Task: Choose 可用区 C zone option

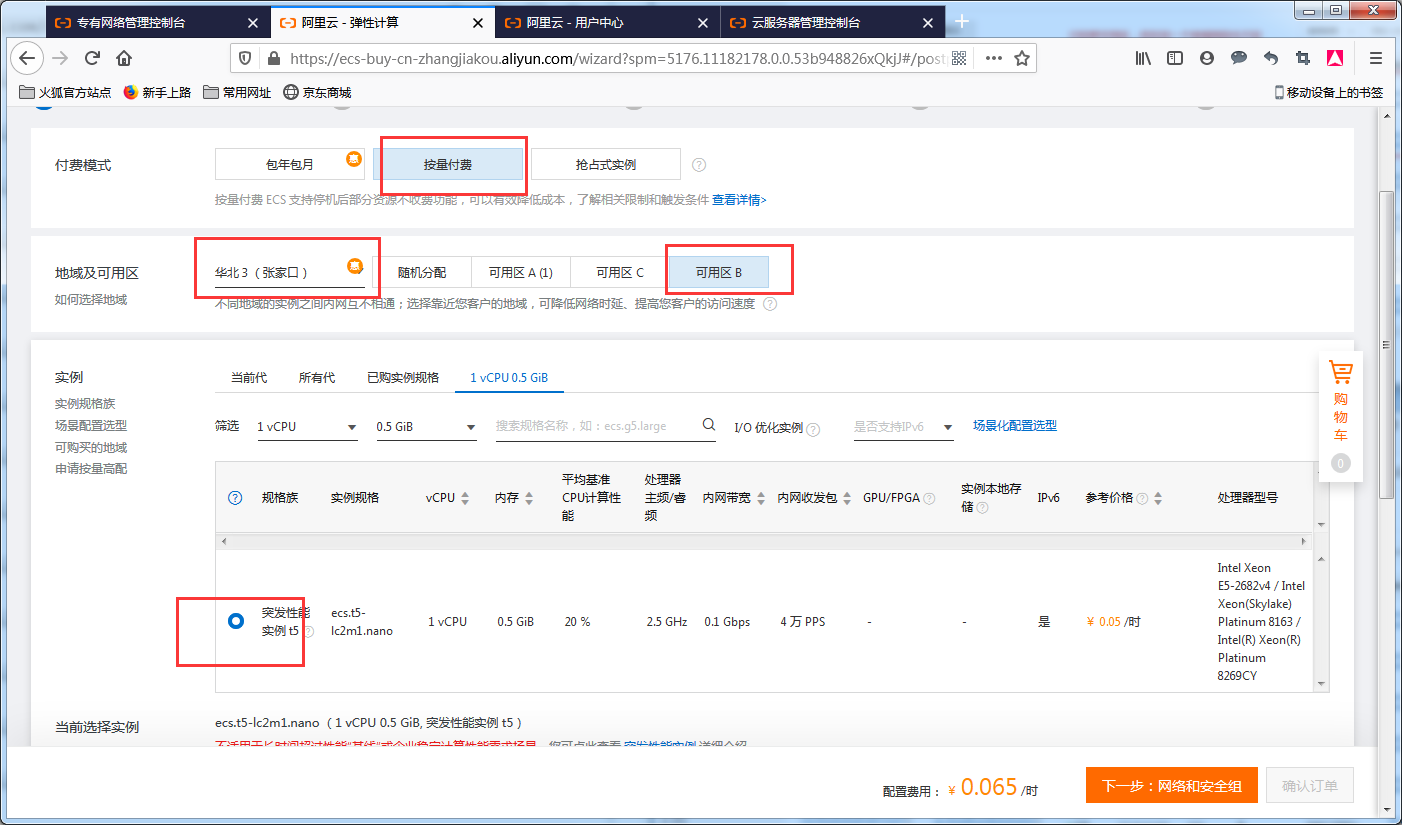Action: [x=619, y=272]
